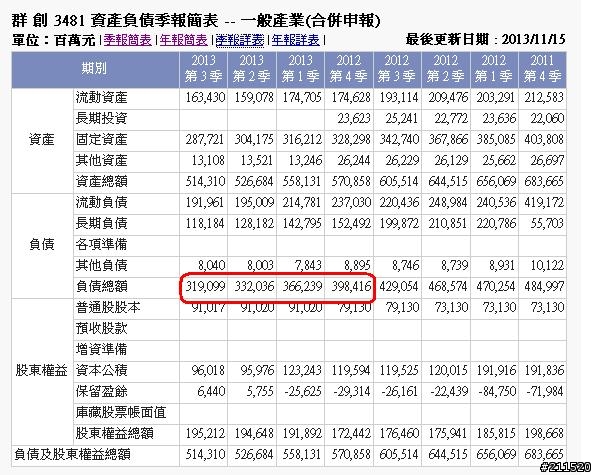Click the 資產總額 row label
Screen dimensions: 596x475
(x=101, y=181)
